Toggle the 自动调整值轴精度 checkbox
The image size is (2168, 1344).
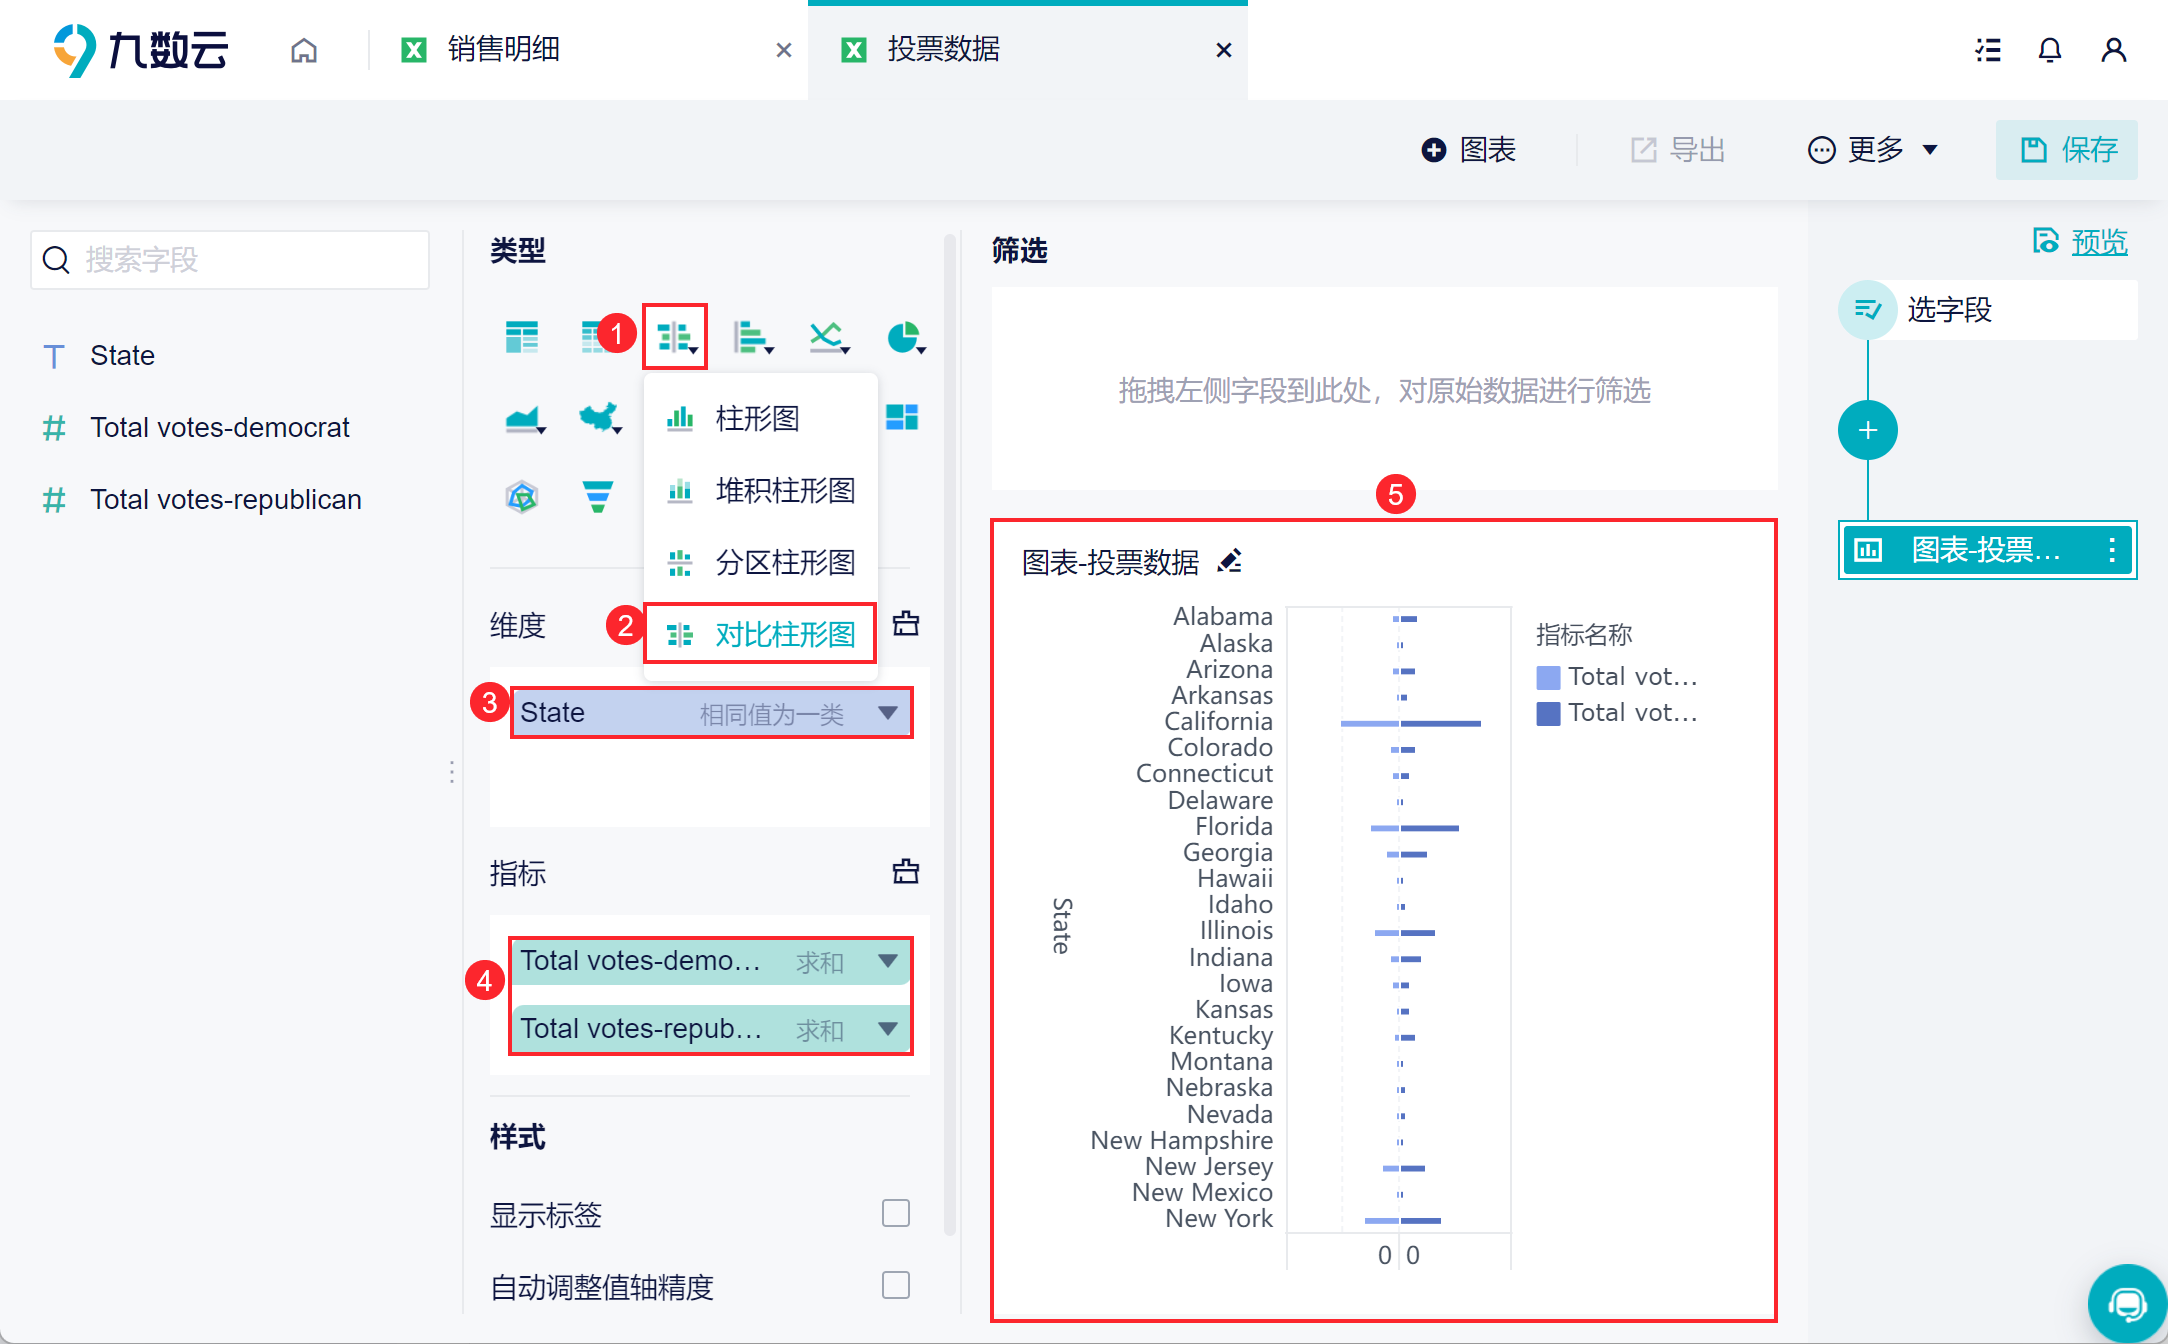(x=895, y=1285)
